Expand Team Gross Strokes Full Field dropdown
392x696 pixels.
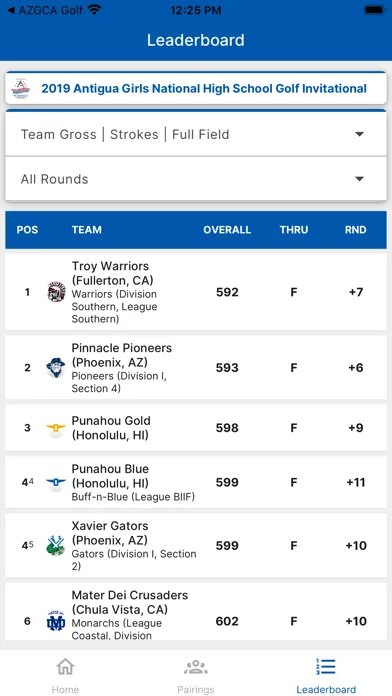196,134
